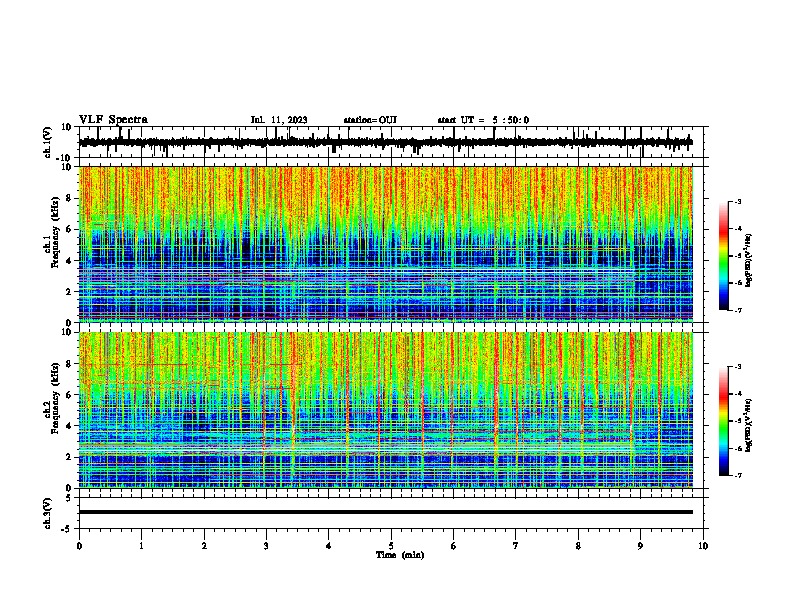
Task: Click the "station=OUI" header label
Action: [370, 120]
